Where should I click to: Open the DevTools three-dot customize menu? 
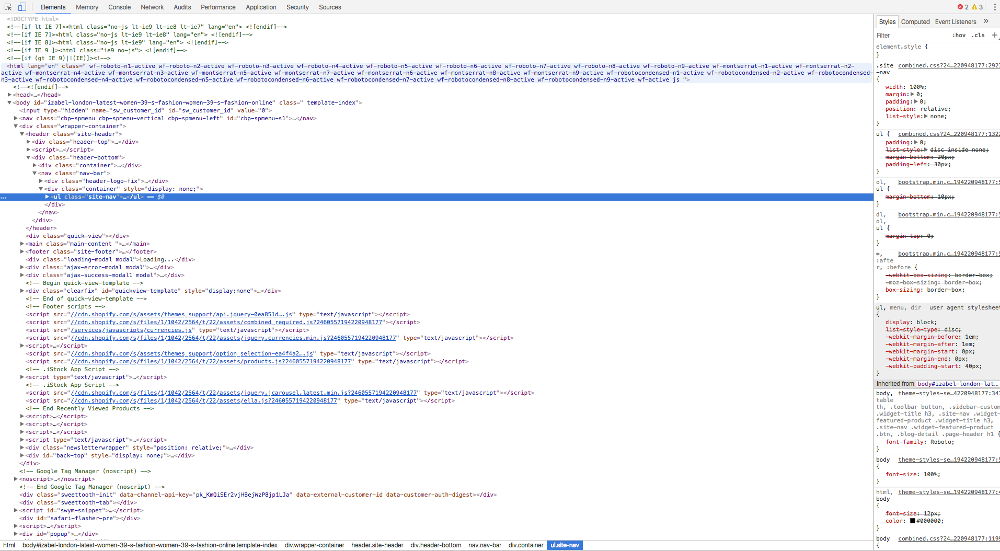[994, 7]
